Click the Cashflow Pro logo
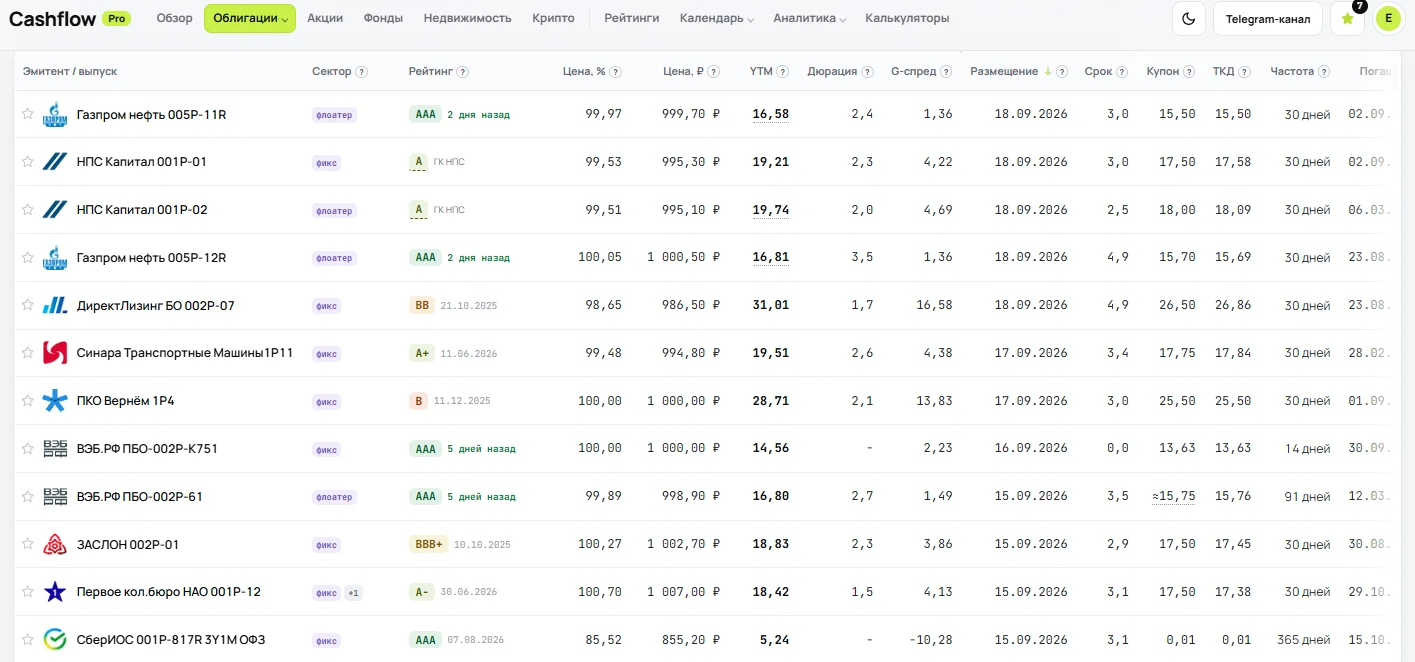 click(x=69, y=18)
